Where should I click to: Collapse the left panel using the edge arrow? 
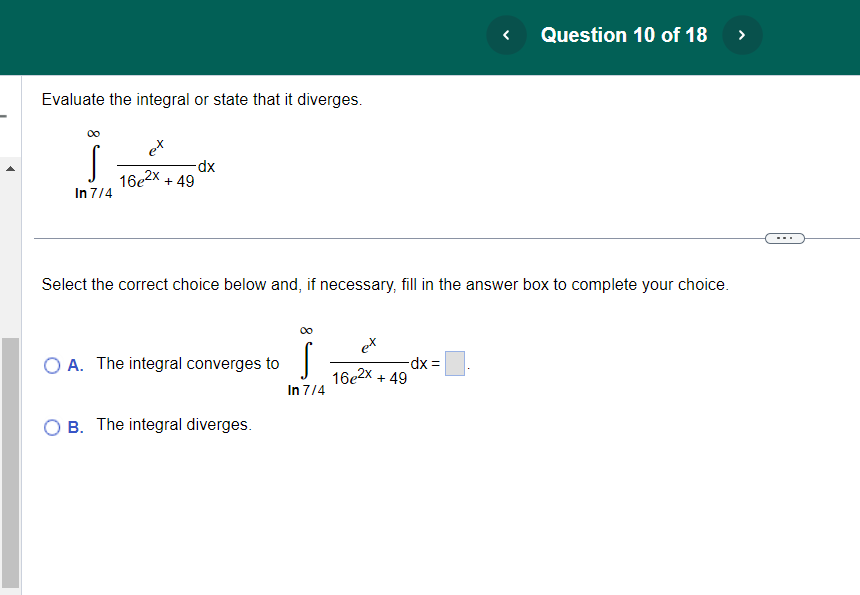[10, 169]
